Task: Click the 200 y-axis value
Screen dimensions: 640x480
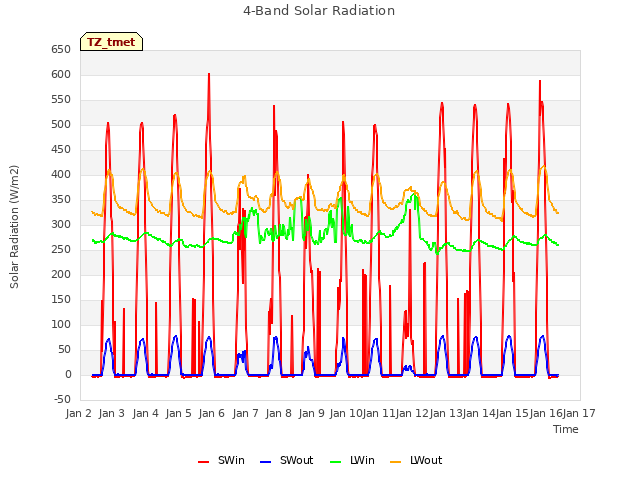Action: pyautogui.click(x=61, y=275)
